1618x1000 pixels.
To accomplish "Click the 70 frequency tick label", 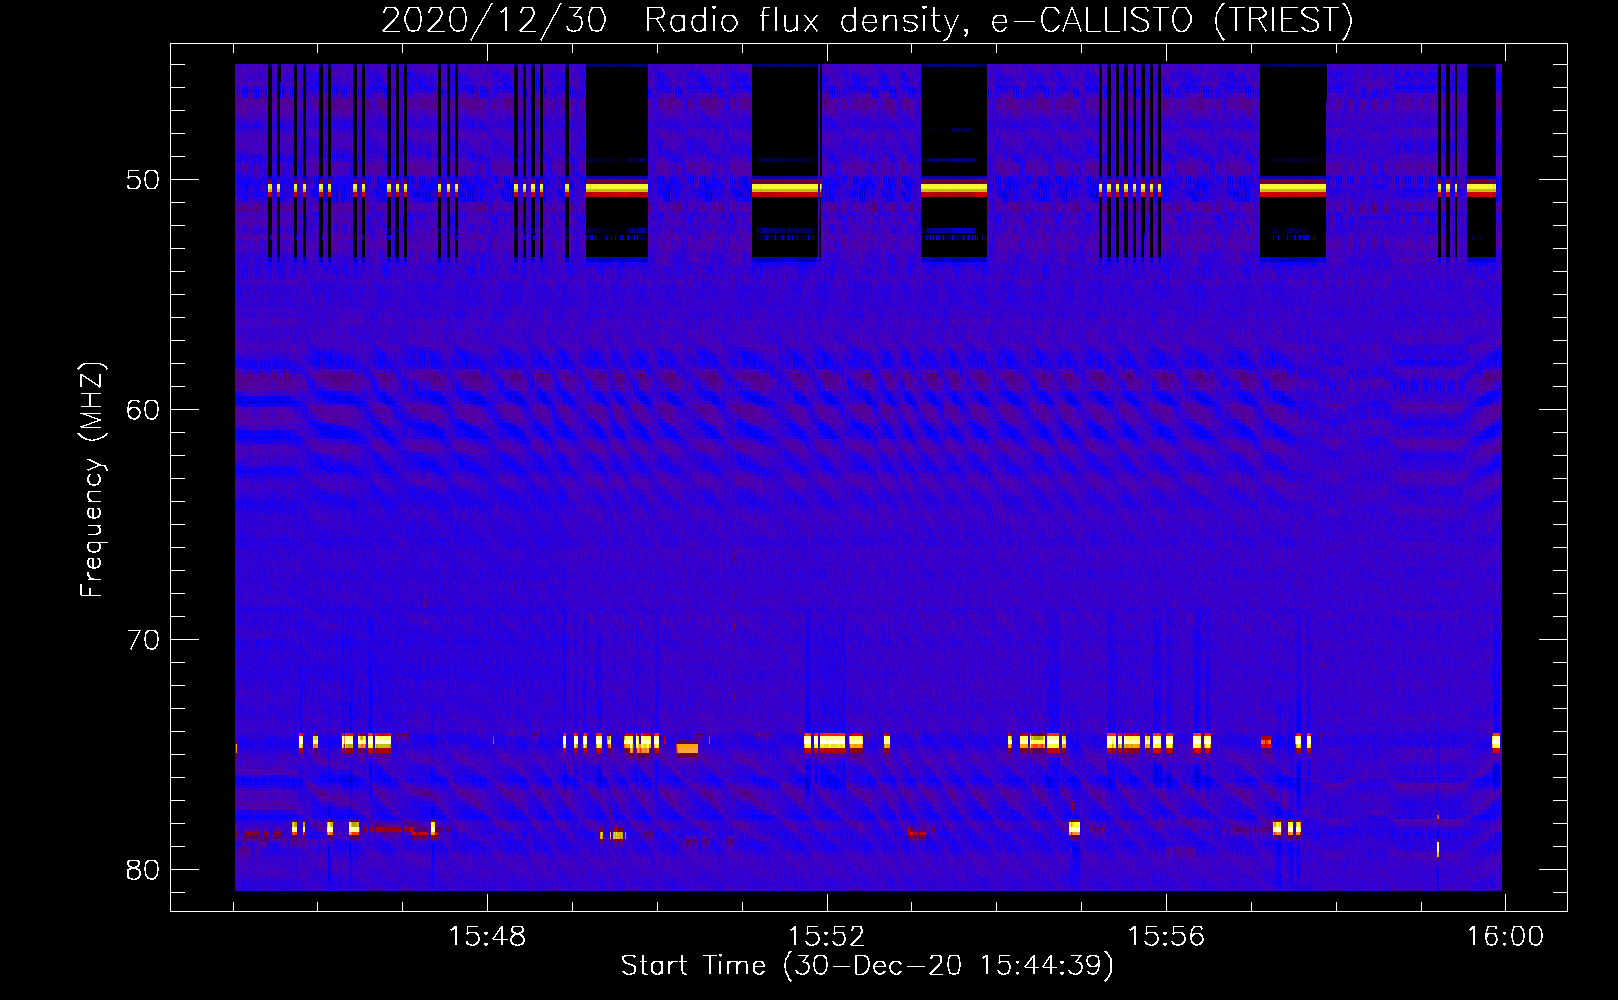I will [x=143, y=640].
